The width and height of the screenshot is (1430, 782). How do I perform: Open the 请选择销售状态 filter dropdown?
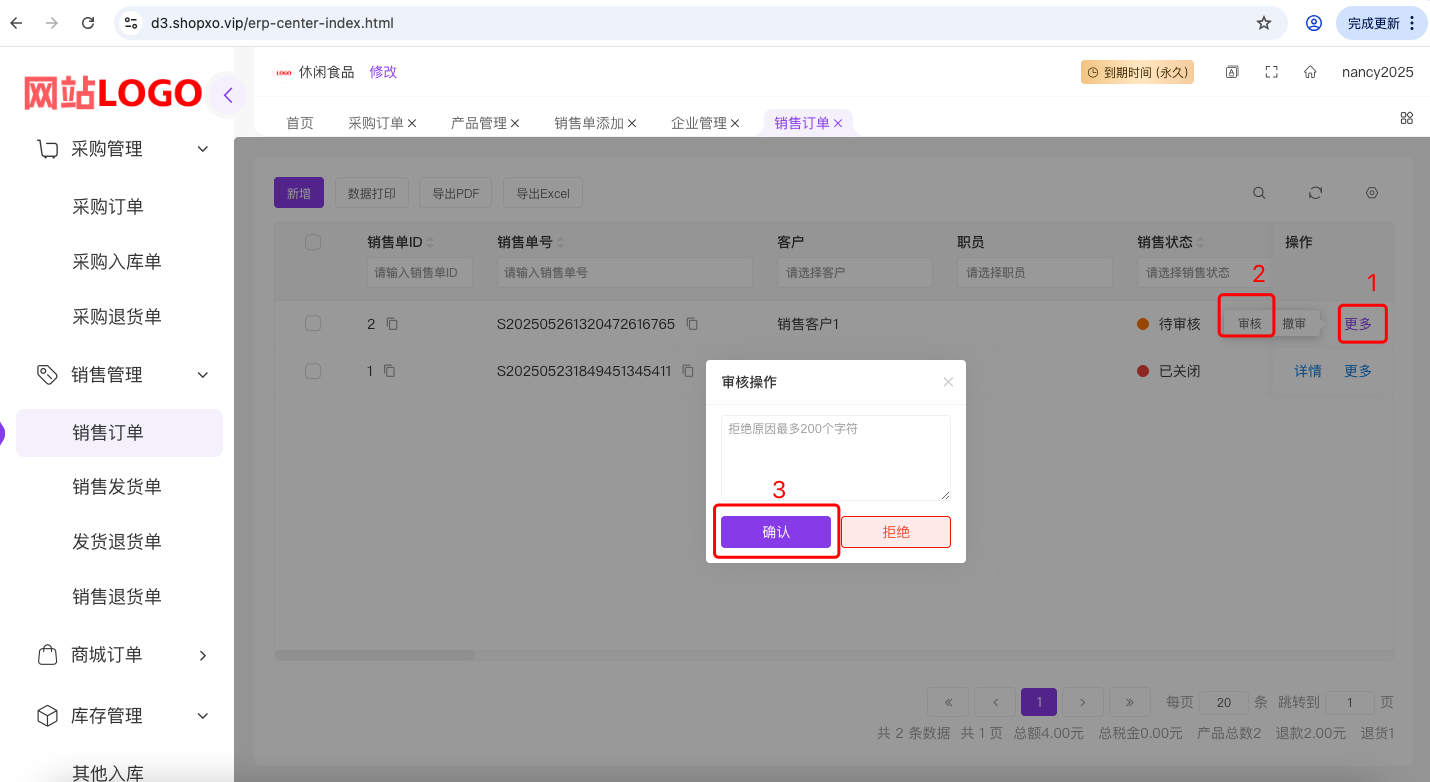[x=1202, y=272]
